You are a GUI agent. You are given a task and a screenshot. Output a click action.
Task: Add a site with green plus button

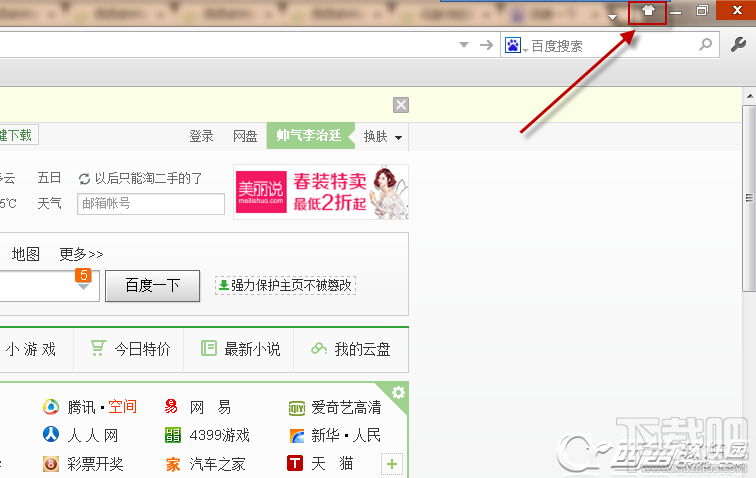tap(392, 464)
